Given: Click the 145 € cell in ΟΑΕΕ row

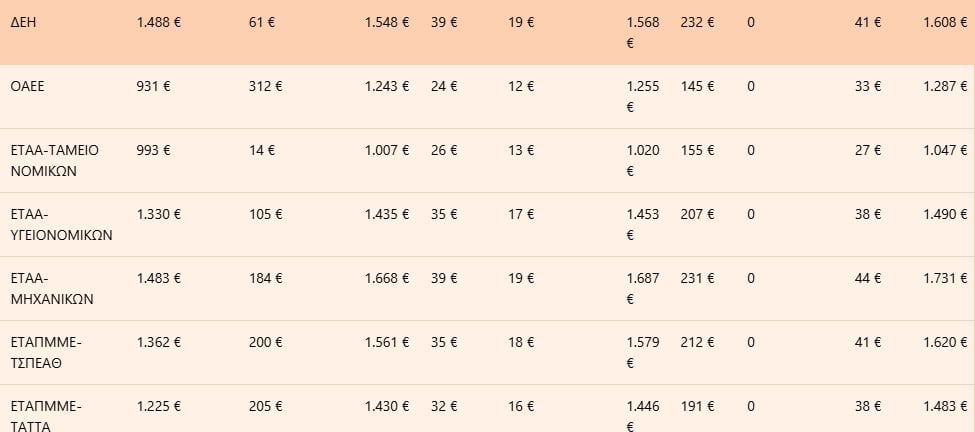Looking at the screenshot, I should click(x=698, y=86).
